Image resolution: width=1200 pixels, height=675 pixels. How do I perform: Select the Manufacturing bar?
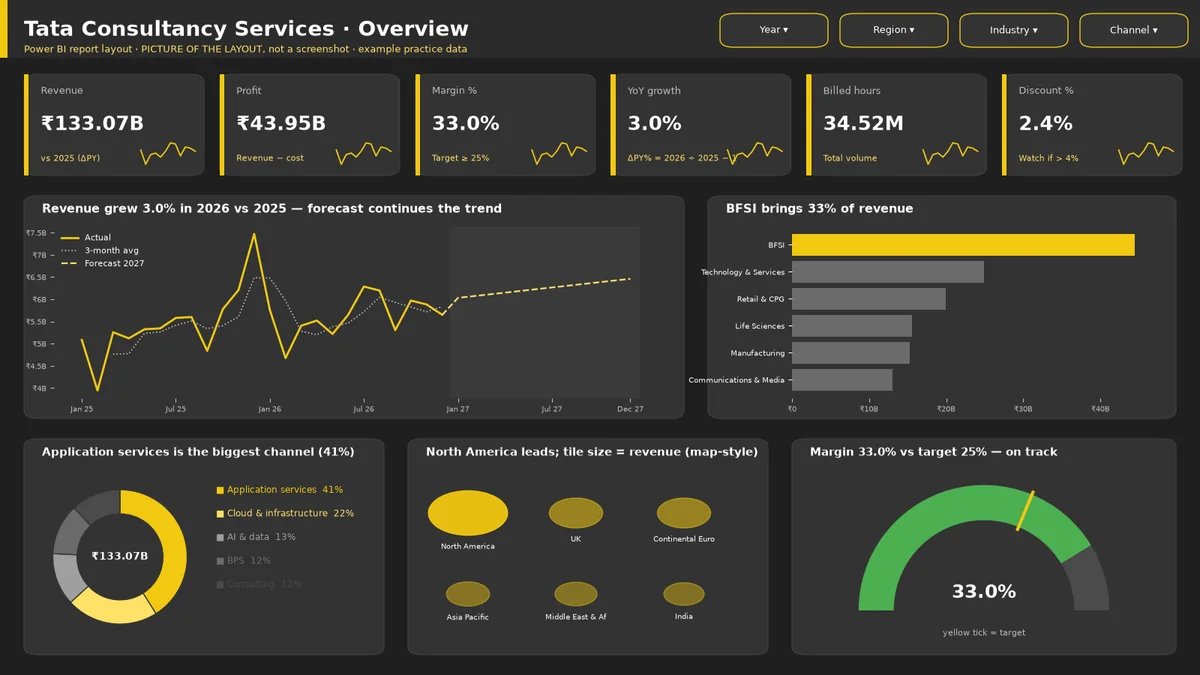(x=851, y=353)
